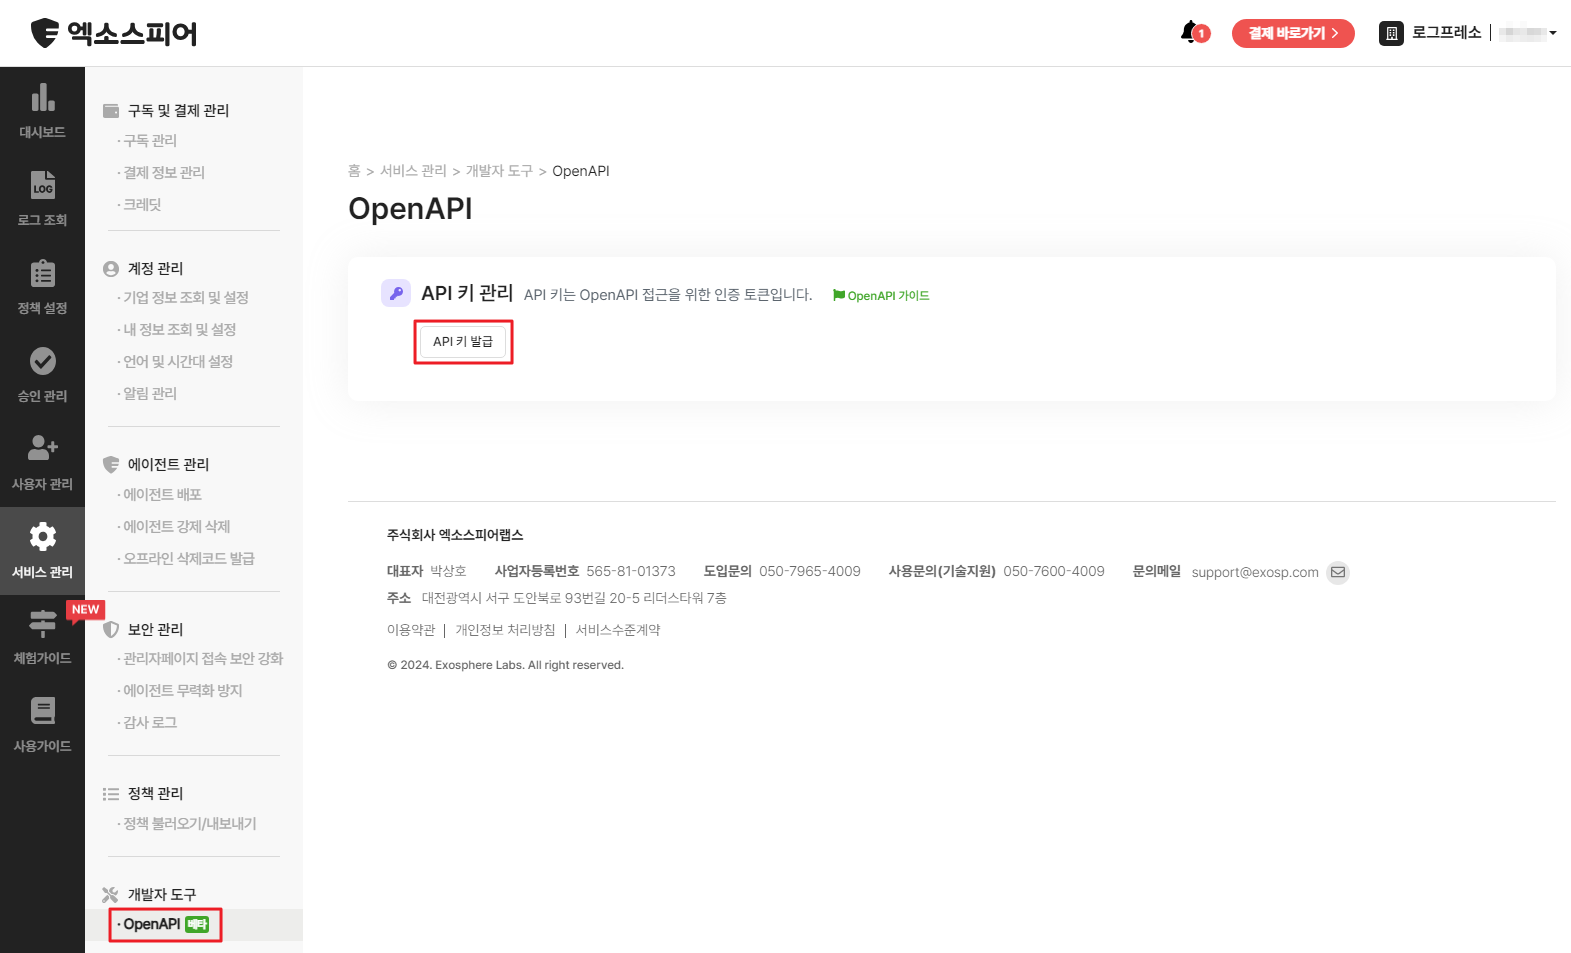Click the 개발자 도구 section heading
This screenshot has width=1571, height=953.
point(162,894)
